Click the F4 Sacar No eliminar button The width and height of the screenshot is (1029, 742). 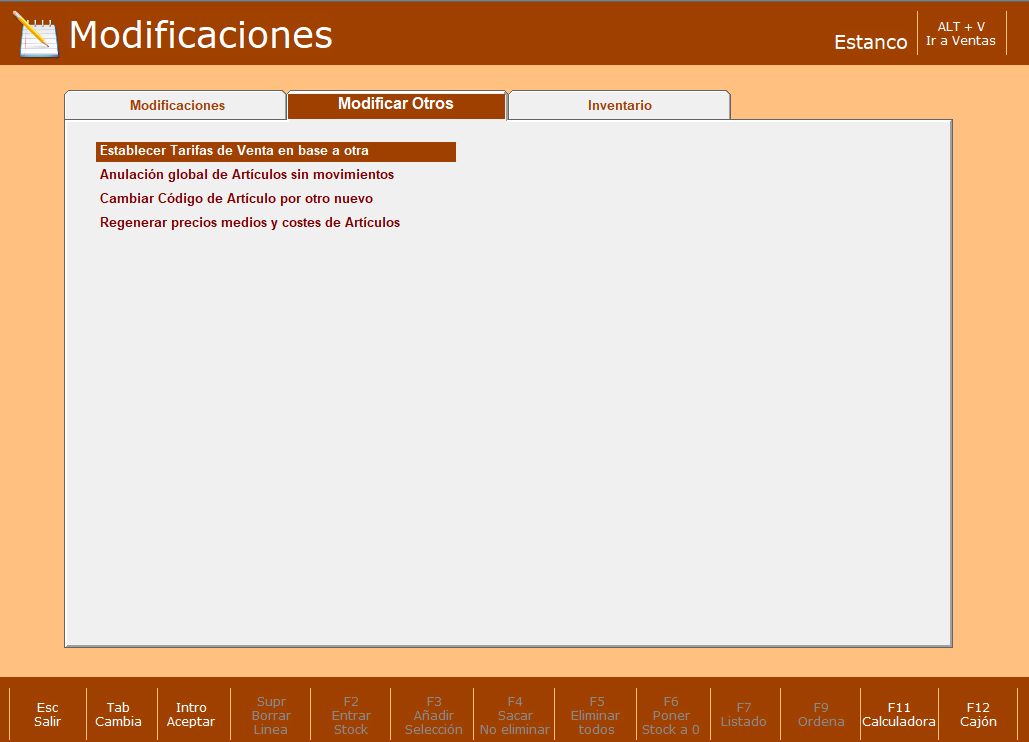tap(514, 715)
